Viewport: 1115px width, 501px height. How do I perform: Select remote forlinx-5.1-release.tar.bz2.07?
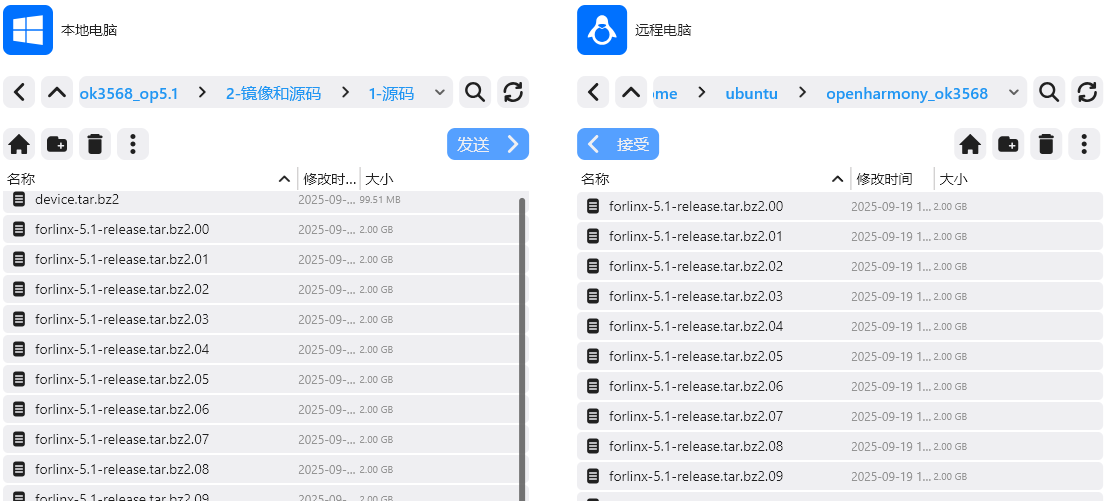click(x=840, y=416)
